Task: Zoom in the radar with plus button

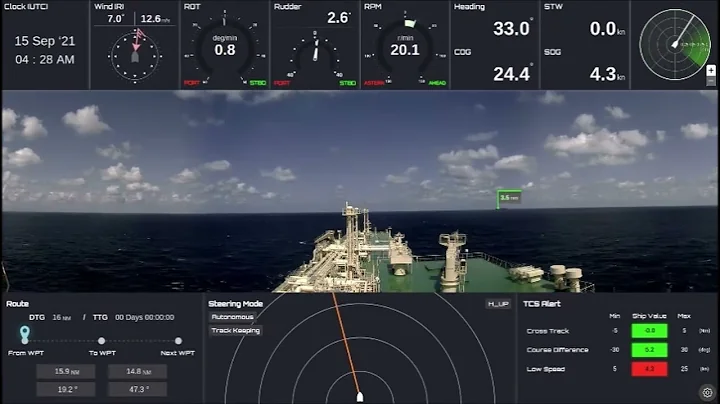Action: click(x=711, y=70)
